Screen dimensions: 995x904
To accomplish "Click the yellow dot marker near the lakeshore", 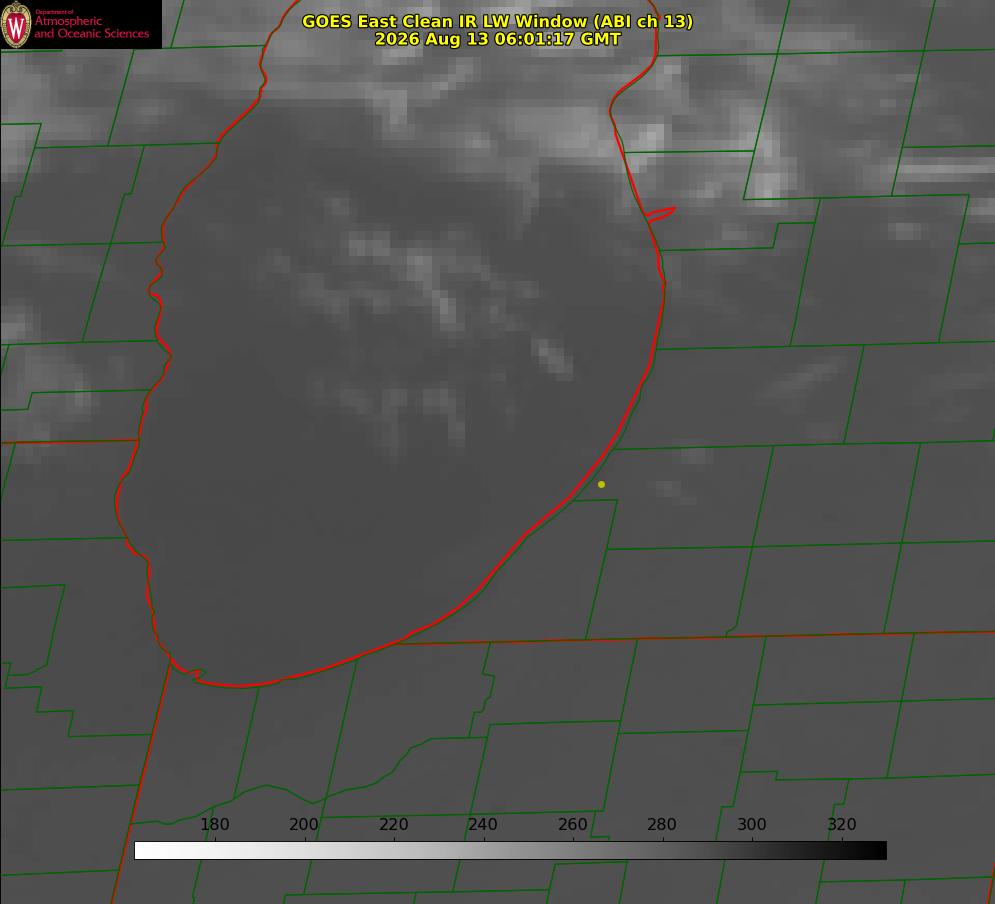I will click(x=601, y=484).
